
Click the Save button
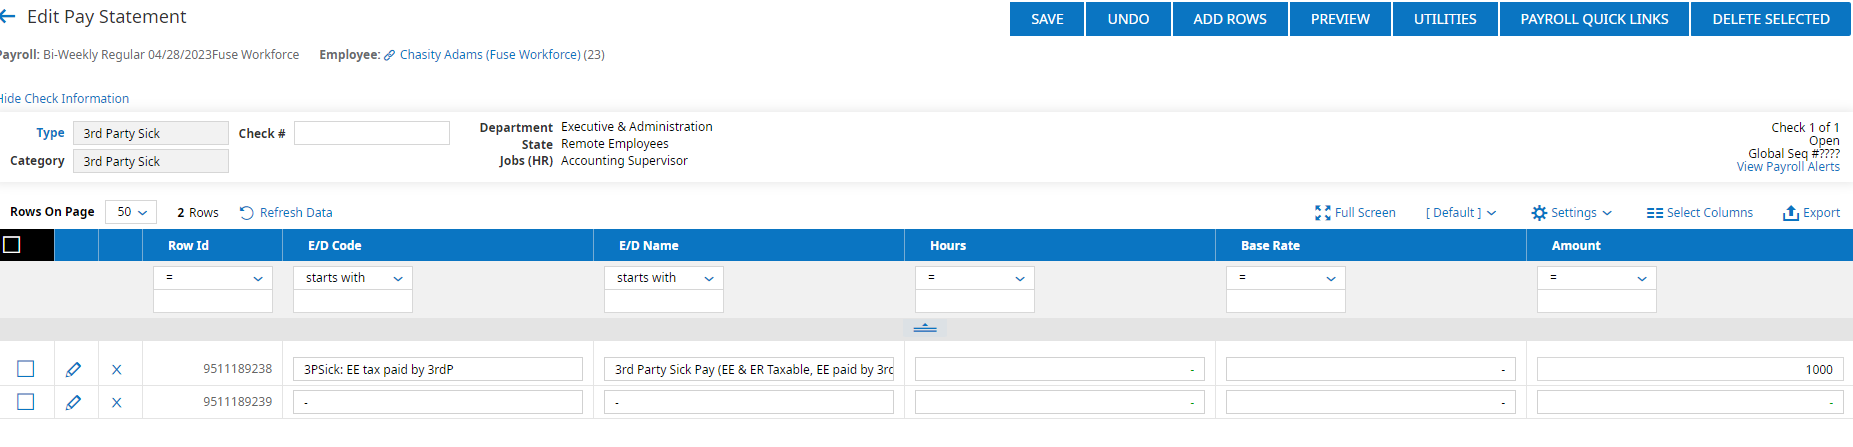[x=1047, y=19]
